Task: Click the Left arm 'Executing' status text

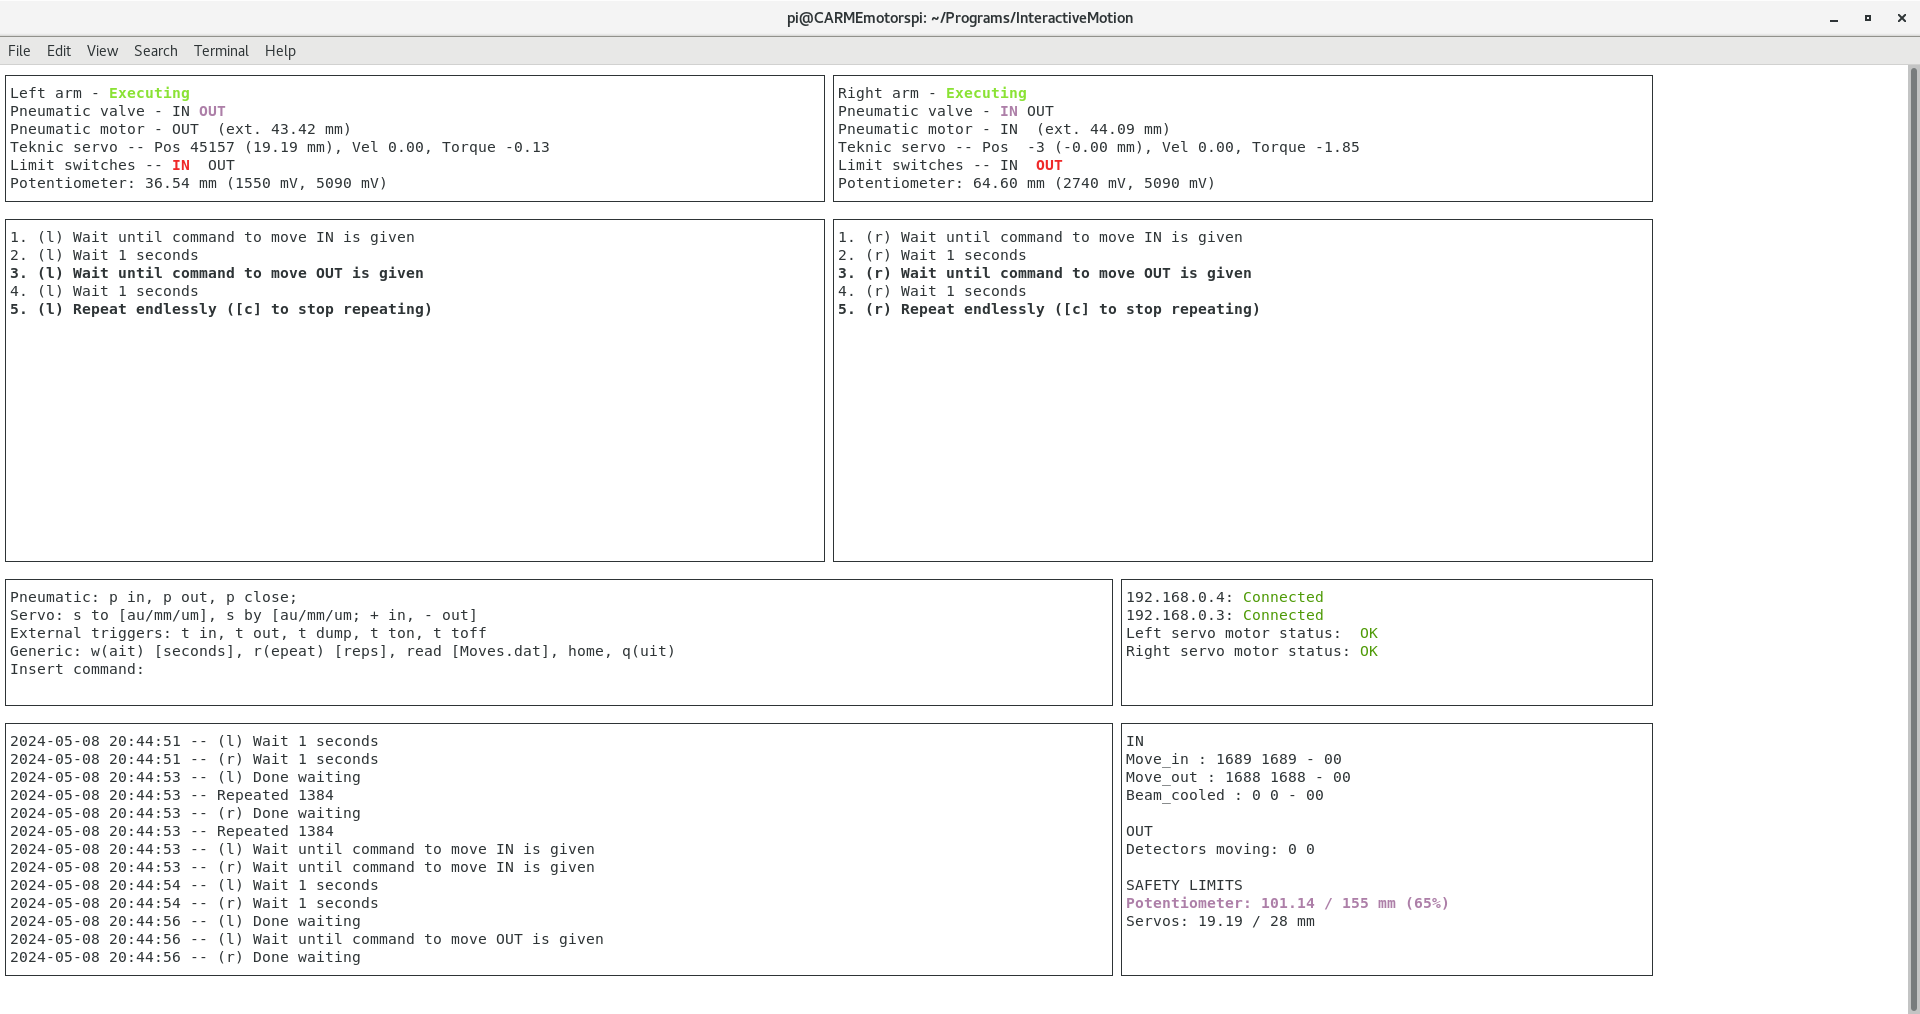Action: [x=149, y=94]
